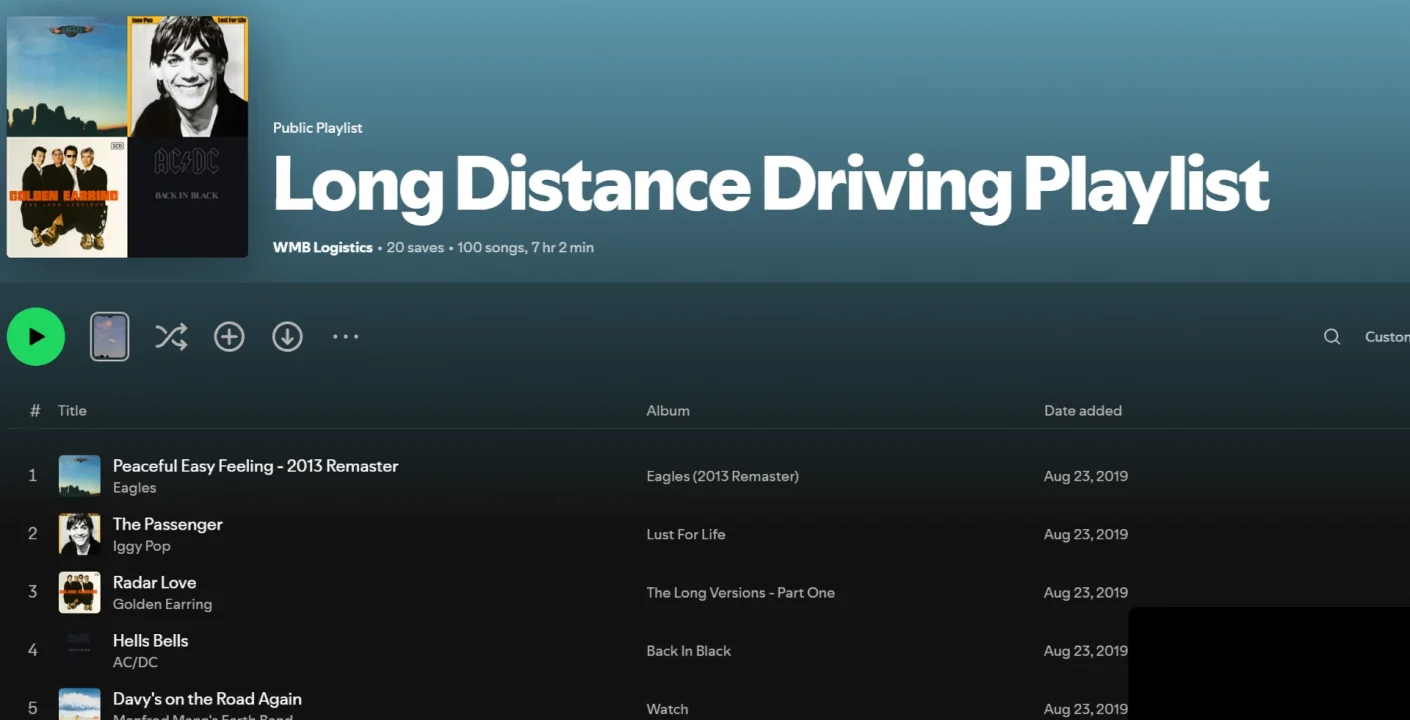Image resolution: width=1410 pixels, height=720 pixels.
Task: Click Radar Love album art thumbnail
Action: (79, 592)
